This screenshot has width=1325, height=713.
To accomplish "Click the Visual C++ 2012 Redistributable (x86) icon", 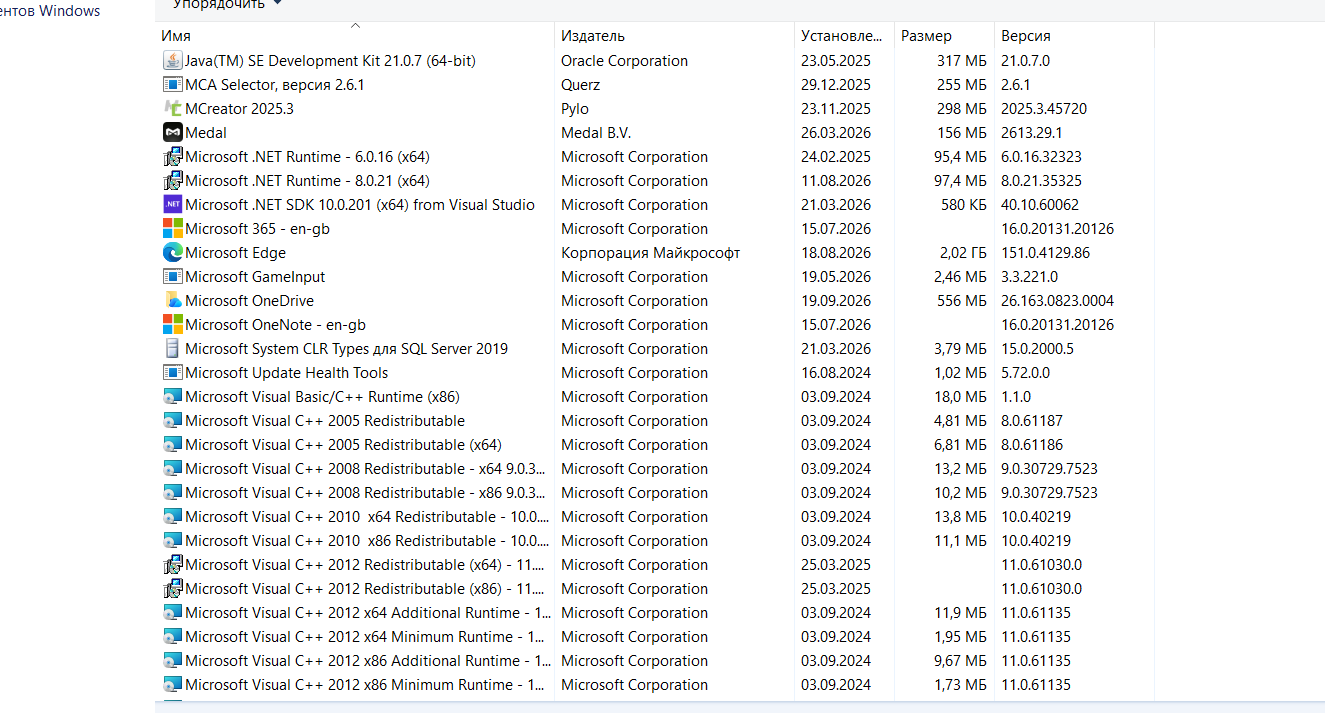I will coord(172,589).
